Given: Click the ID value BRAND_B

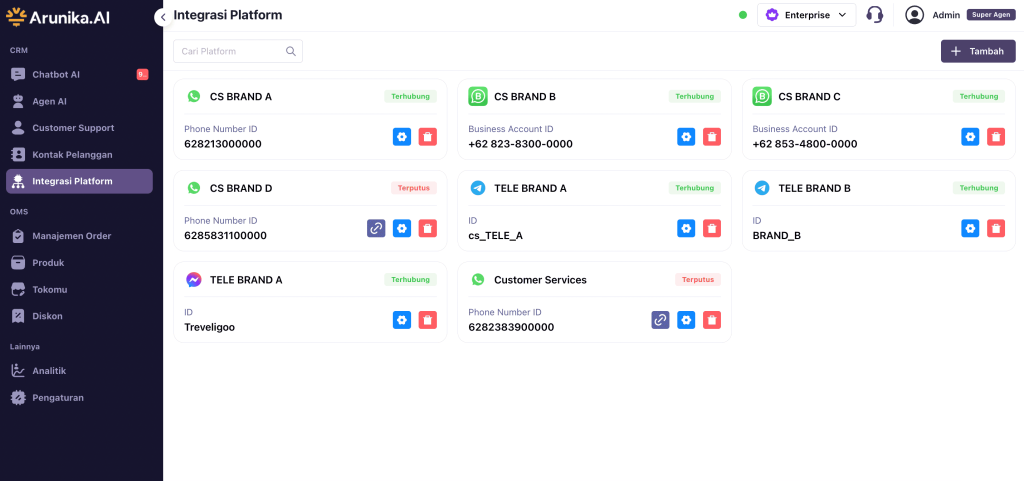Looking at the screenshot, I should (776, 236).
